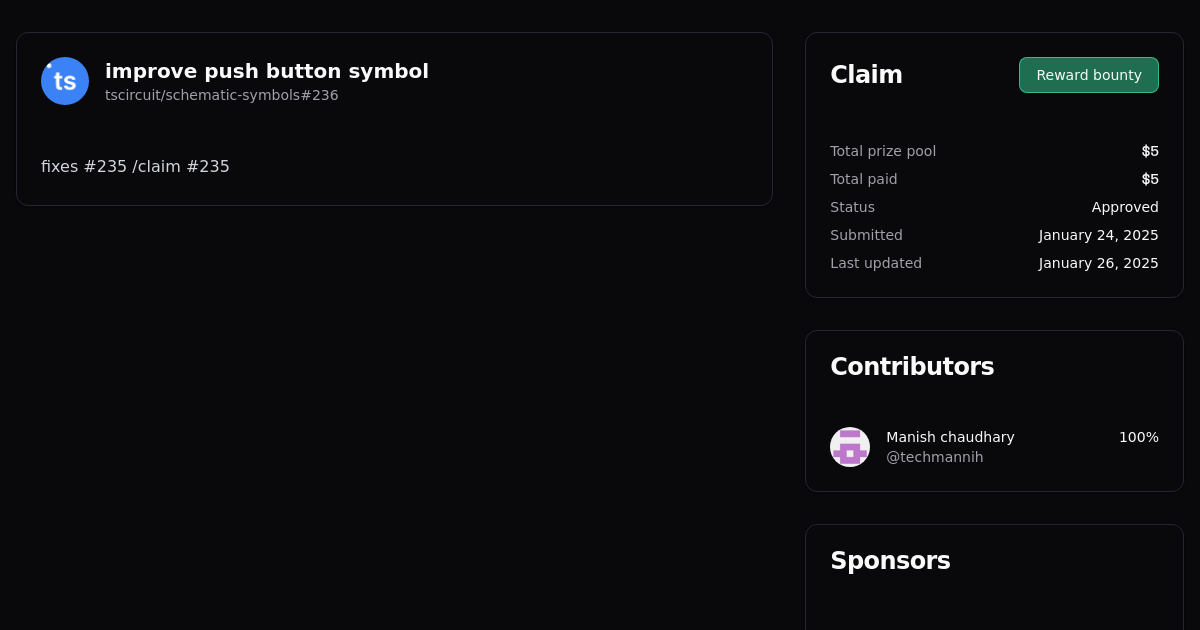The image size is (1200, 630).
Task: Click the Contributors section heading
Action: pos(912,367)
